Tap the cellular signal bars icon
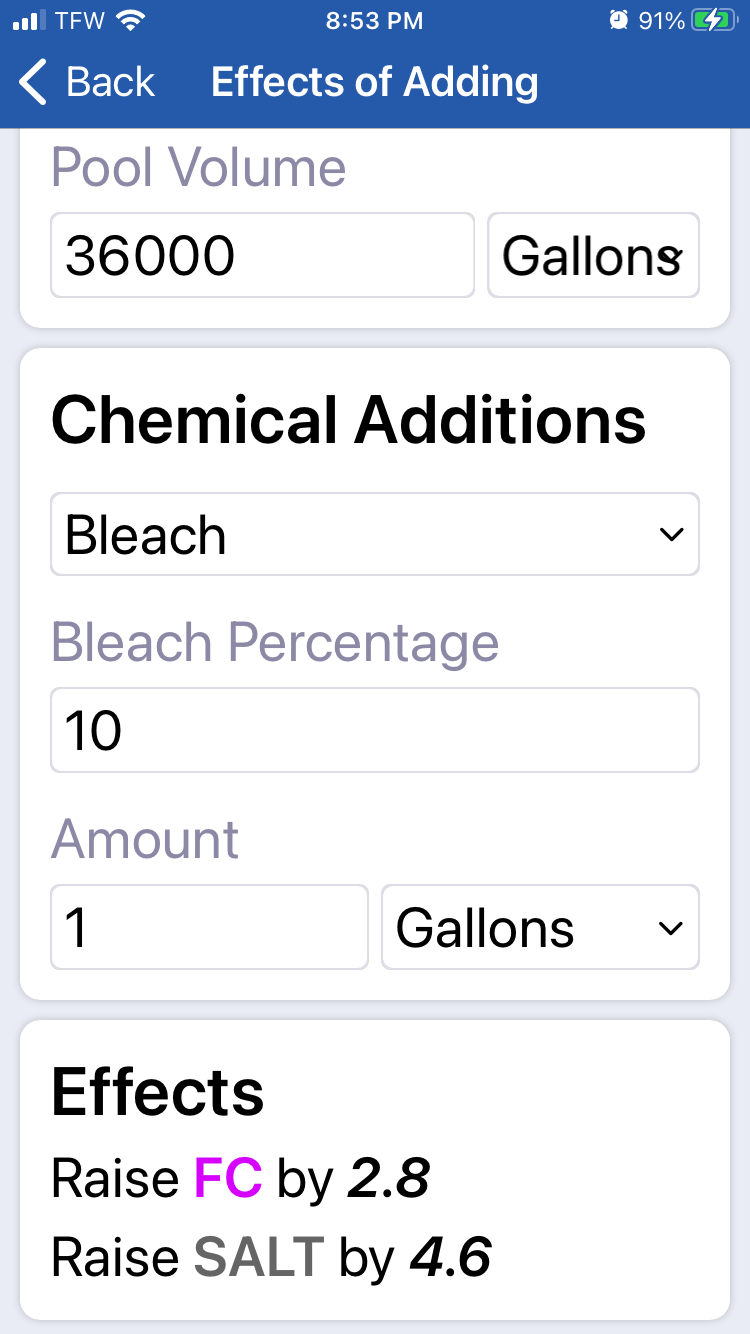The width and height of the screenshot is (750, 1334). [30, 20]
